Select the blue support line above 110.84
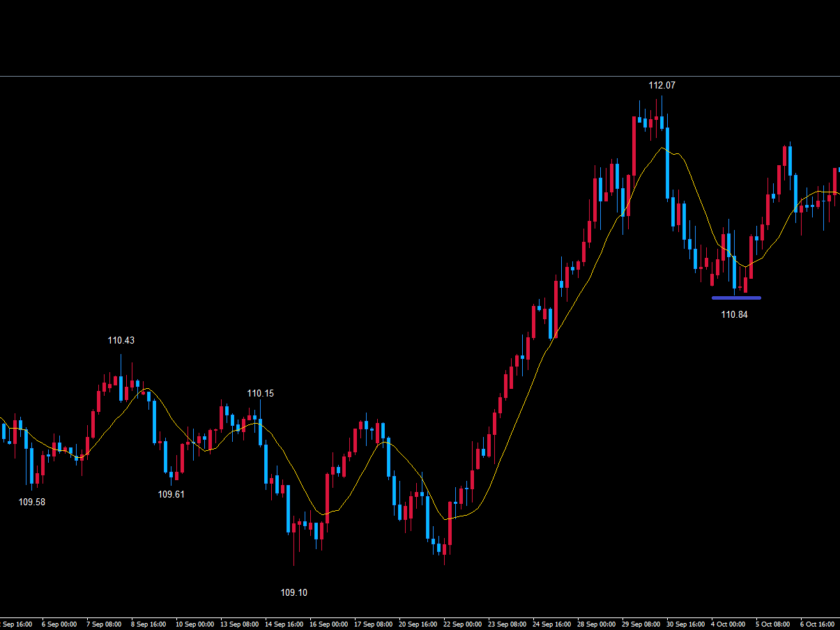 736,297
